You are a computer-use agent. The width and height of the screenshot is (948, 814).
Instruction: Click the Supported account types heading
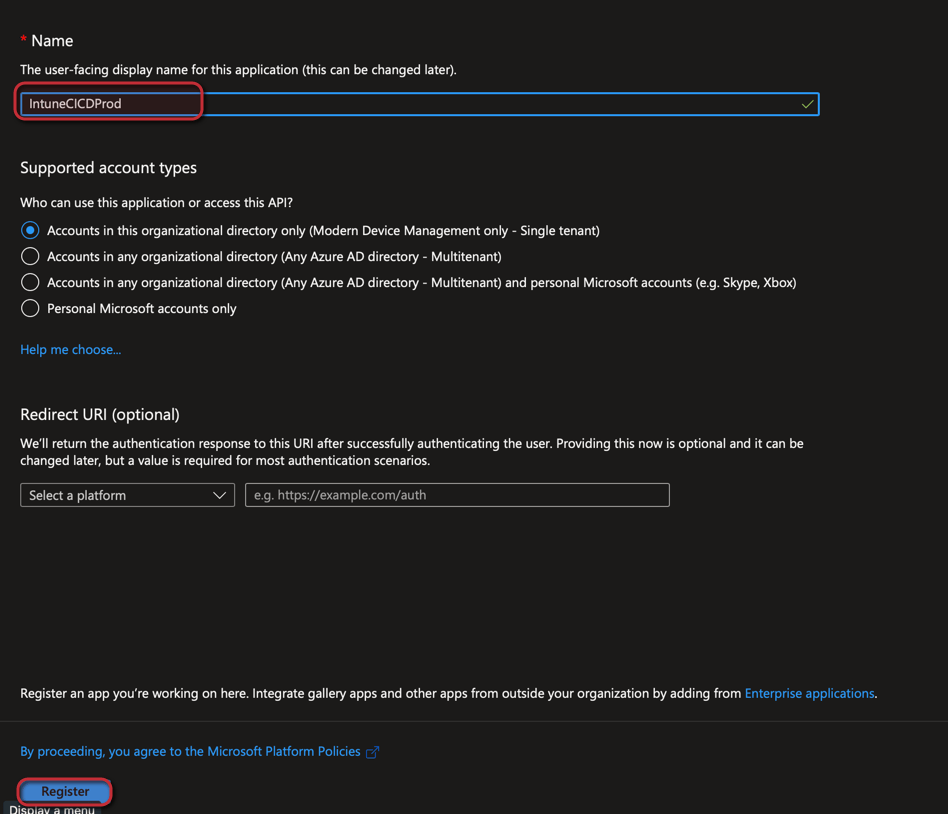pos(108,167)
